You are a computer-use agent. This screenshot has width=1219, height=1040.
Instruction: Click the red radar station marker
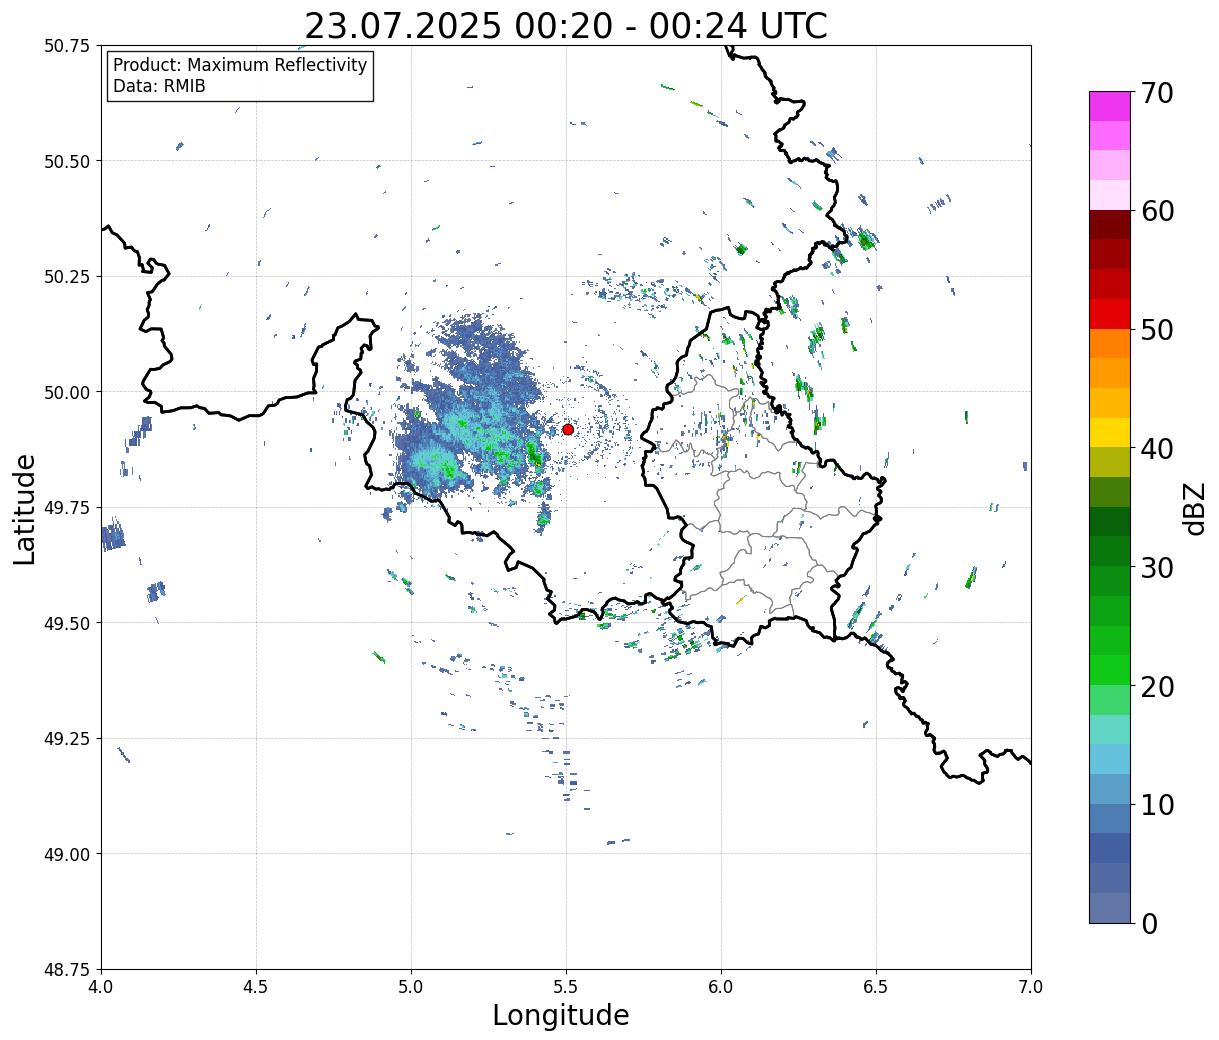click(568, 429)
